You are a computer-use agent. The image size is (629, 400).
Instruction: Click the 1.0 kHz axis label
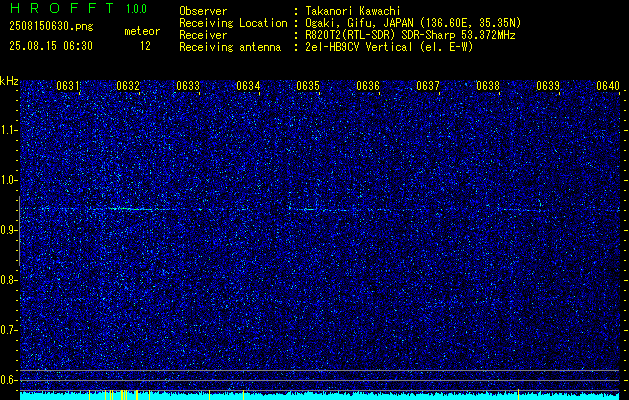9,180
